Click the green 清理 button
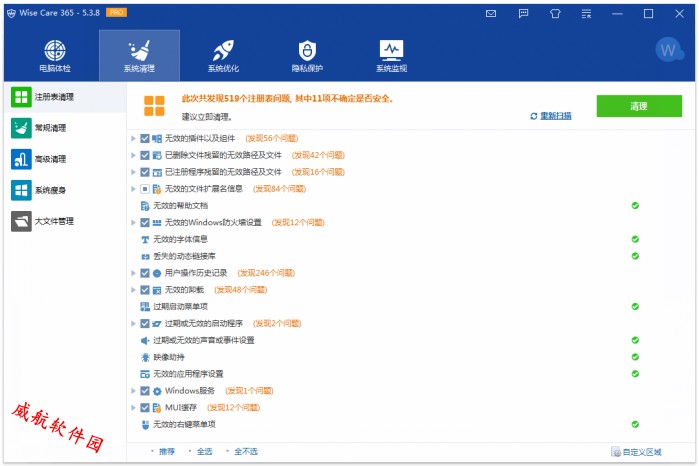 pos(638,106)
